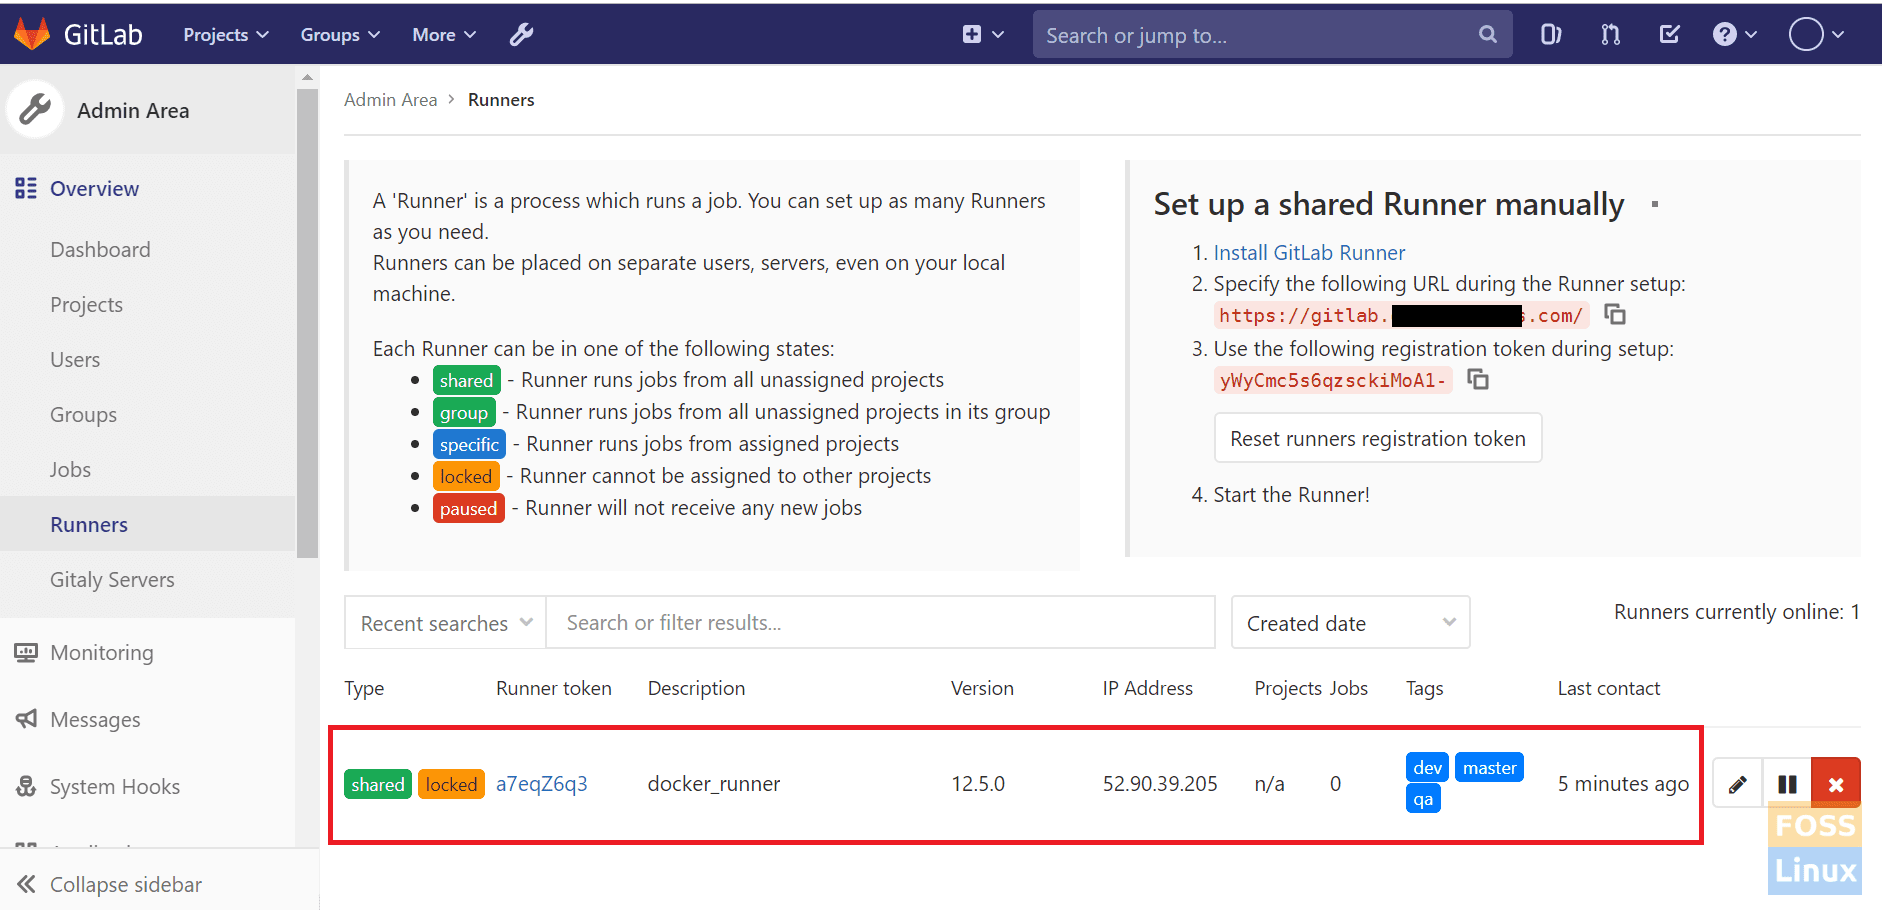Open the Issues icon in top bar
The width and height of the screenshot is (1882, 910).
click(1550, 35)
